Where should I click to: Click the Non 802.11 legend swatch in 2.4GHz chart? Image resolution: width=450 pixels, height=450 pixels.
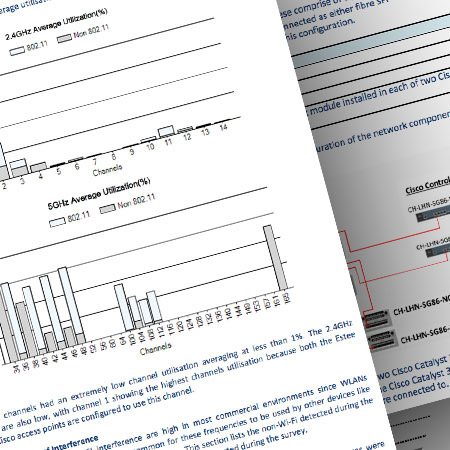click(x=64, y=39)
